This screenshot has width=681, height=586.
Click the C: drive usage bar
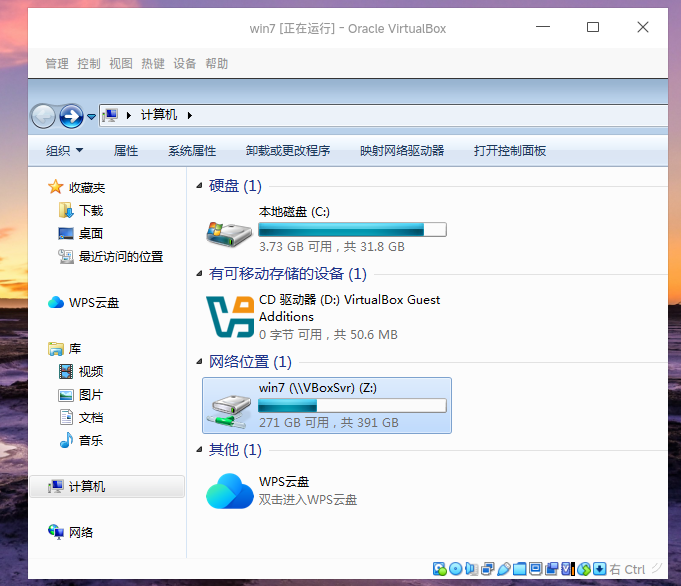352,229
